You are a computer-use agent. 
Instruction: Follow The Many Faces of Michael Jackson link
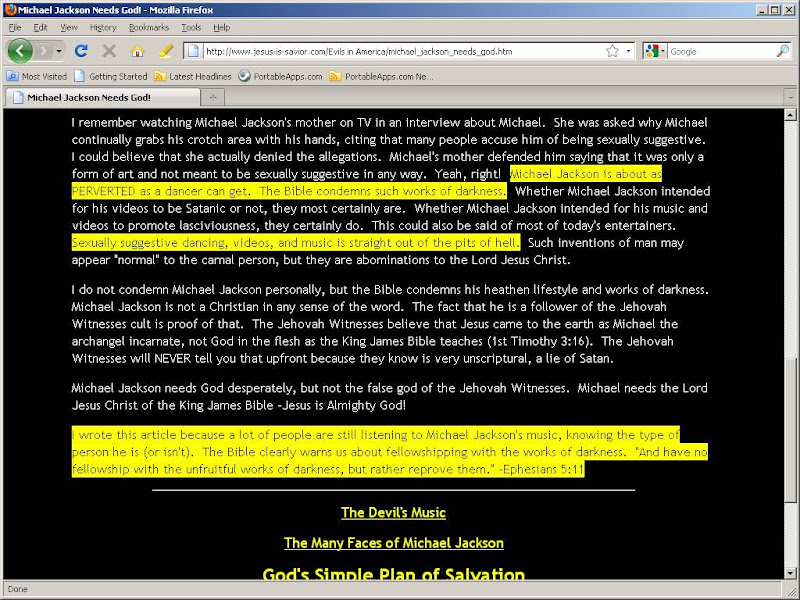coord(393,543)
